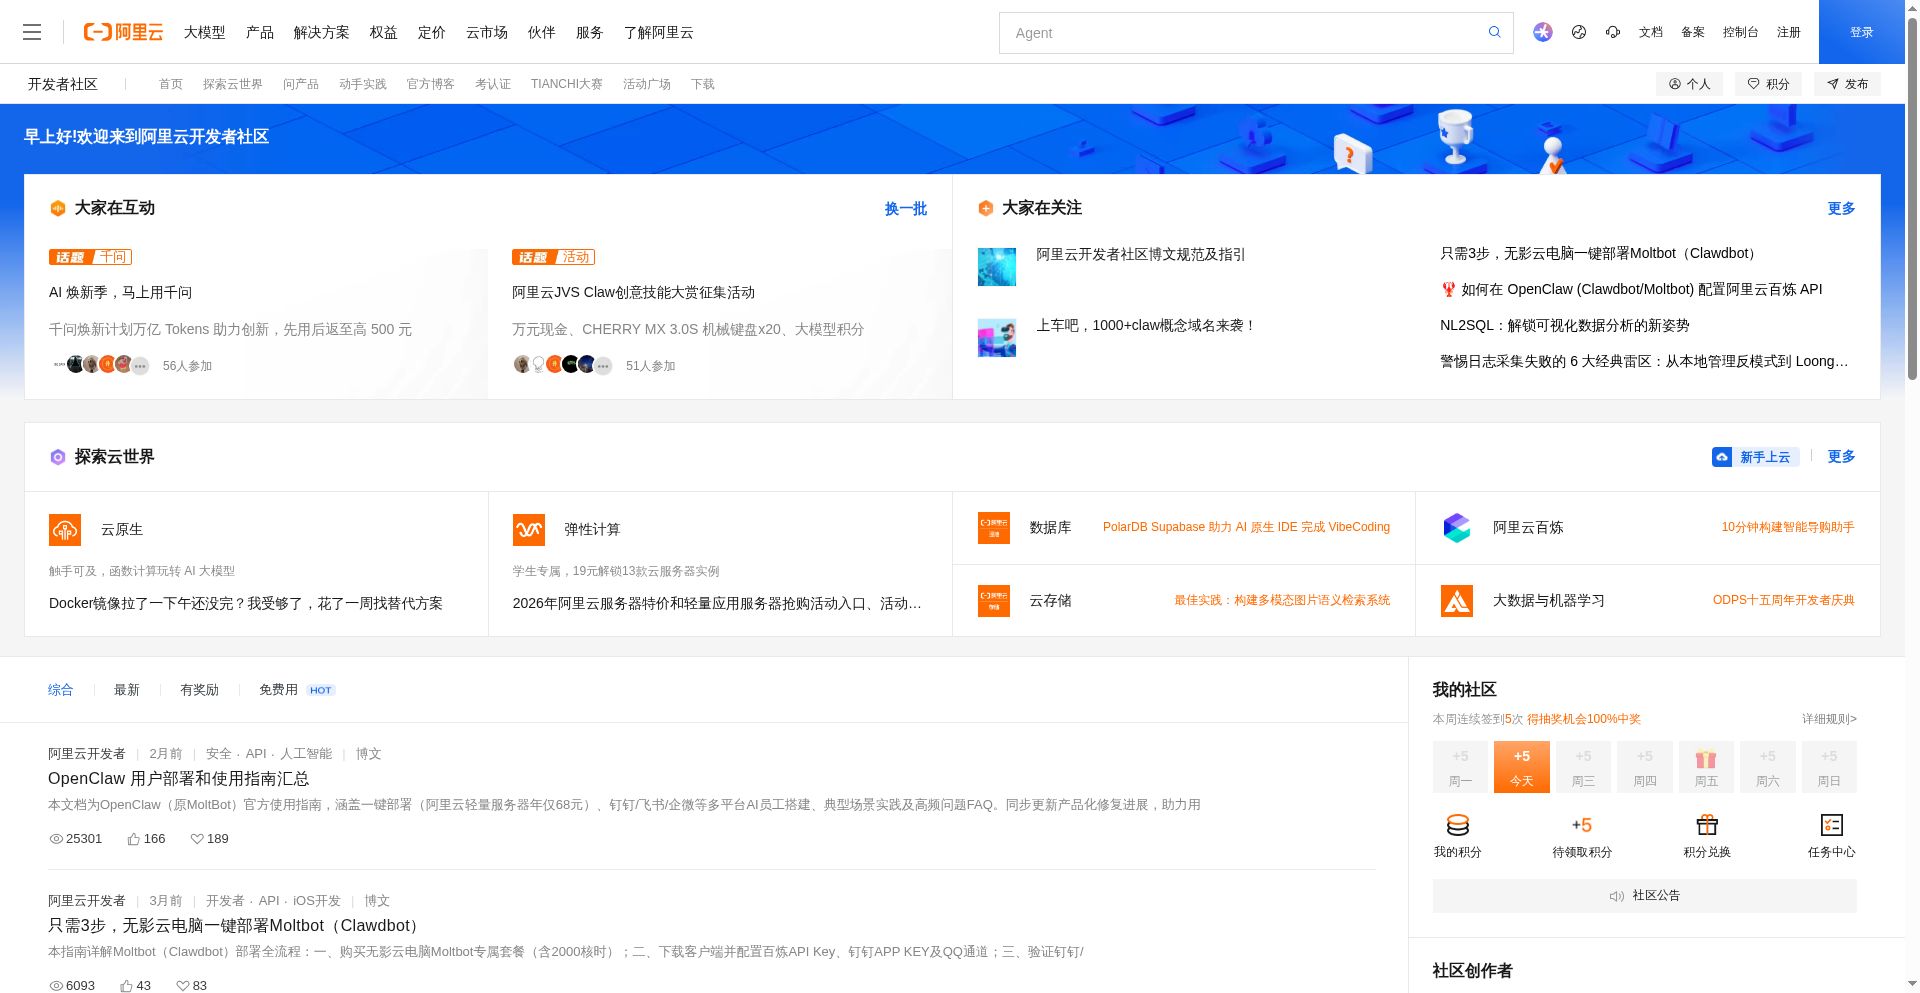Viewport: 1920px width, 993px height.
Task: Click the 社区公告 speaker announcement icon
Action: point(1617,895)
